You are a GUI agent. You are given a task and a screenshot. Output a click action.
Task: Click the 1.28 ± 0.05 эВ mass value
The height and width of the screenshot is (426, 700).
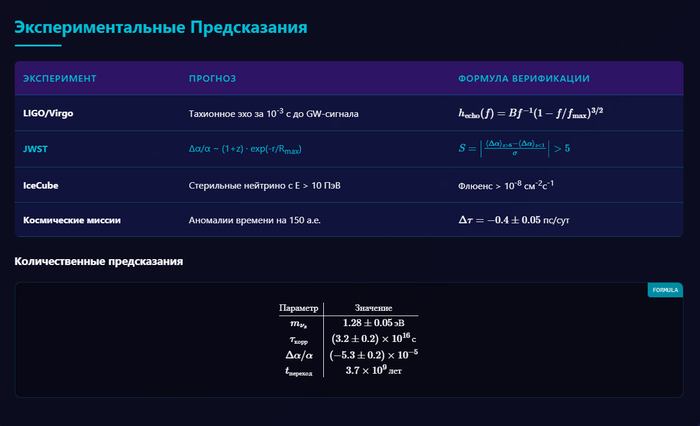pos(373,323)
